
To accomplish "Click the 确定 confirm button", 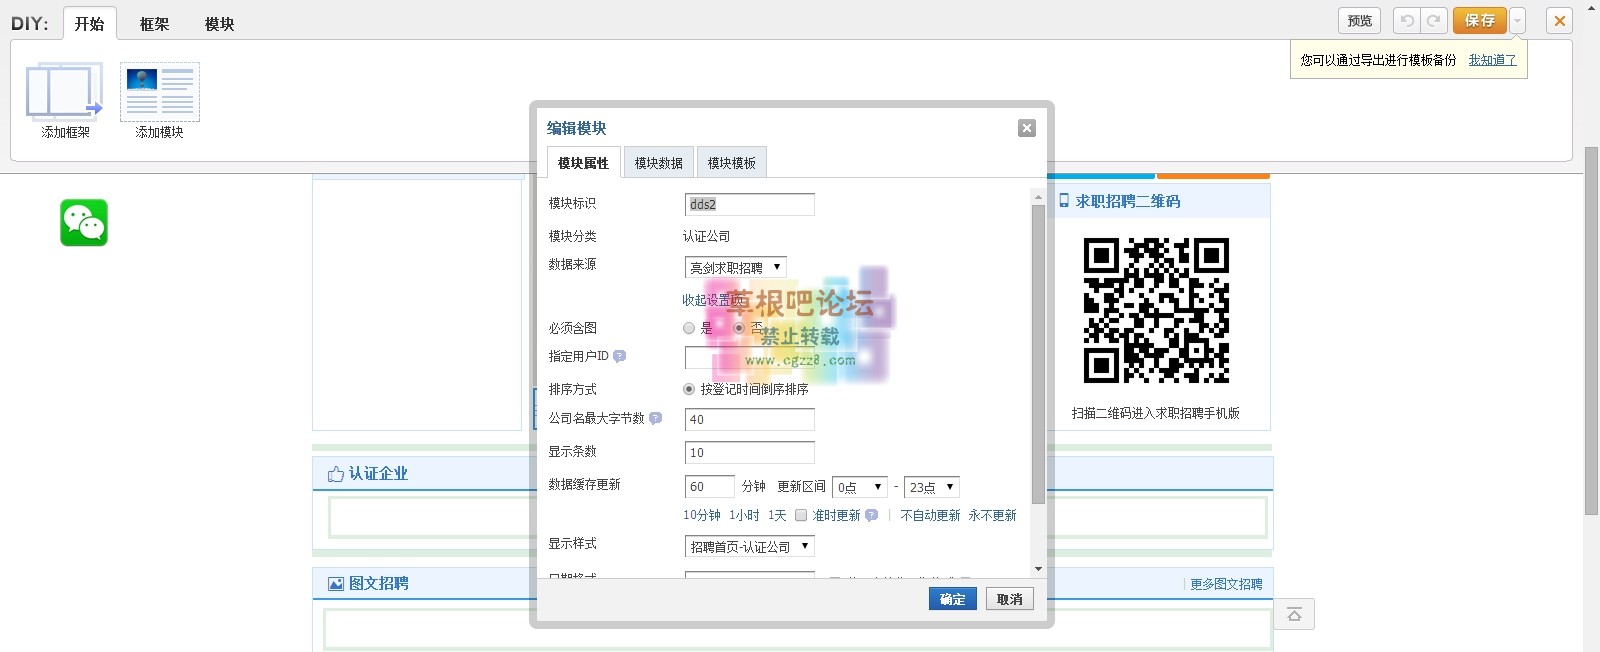I will [952, 599].
